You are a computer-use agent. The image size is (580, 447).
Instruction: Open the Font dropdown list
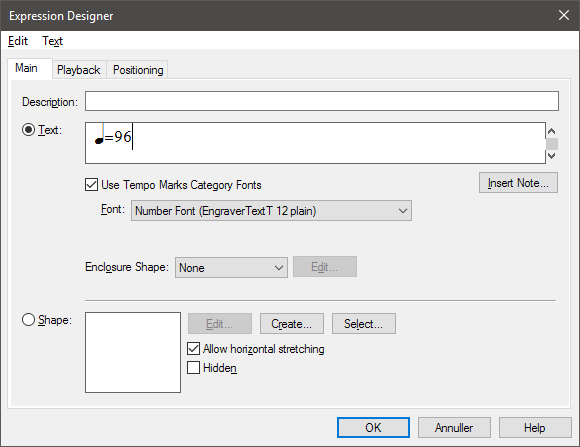point(271,211)
